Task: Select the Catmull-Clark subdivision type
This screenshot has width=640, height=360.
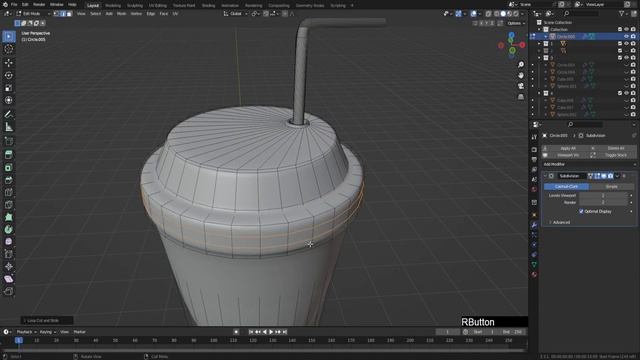Action: click(566, 187)
